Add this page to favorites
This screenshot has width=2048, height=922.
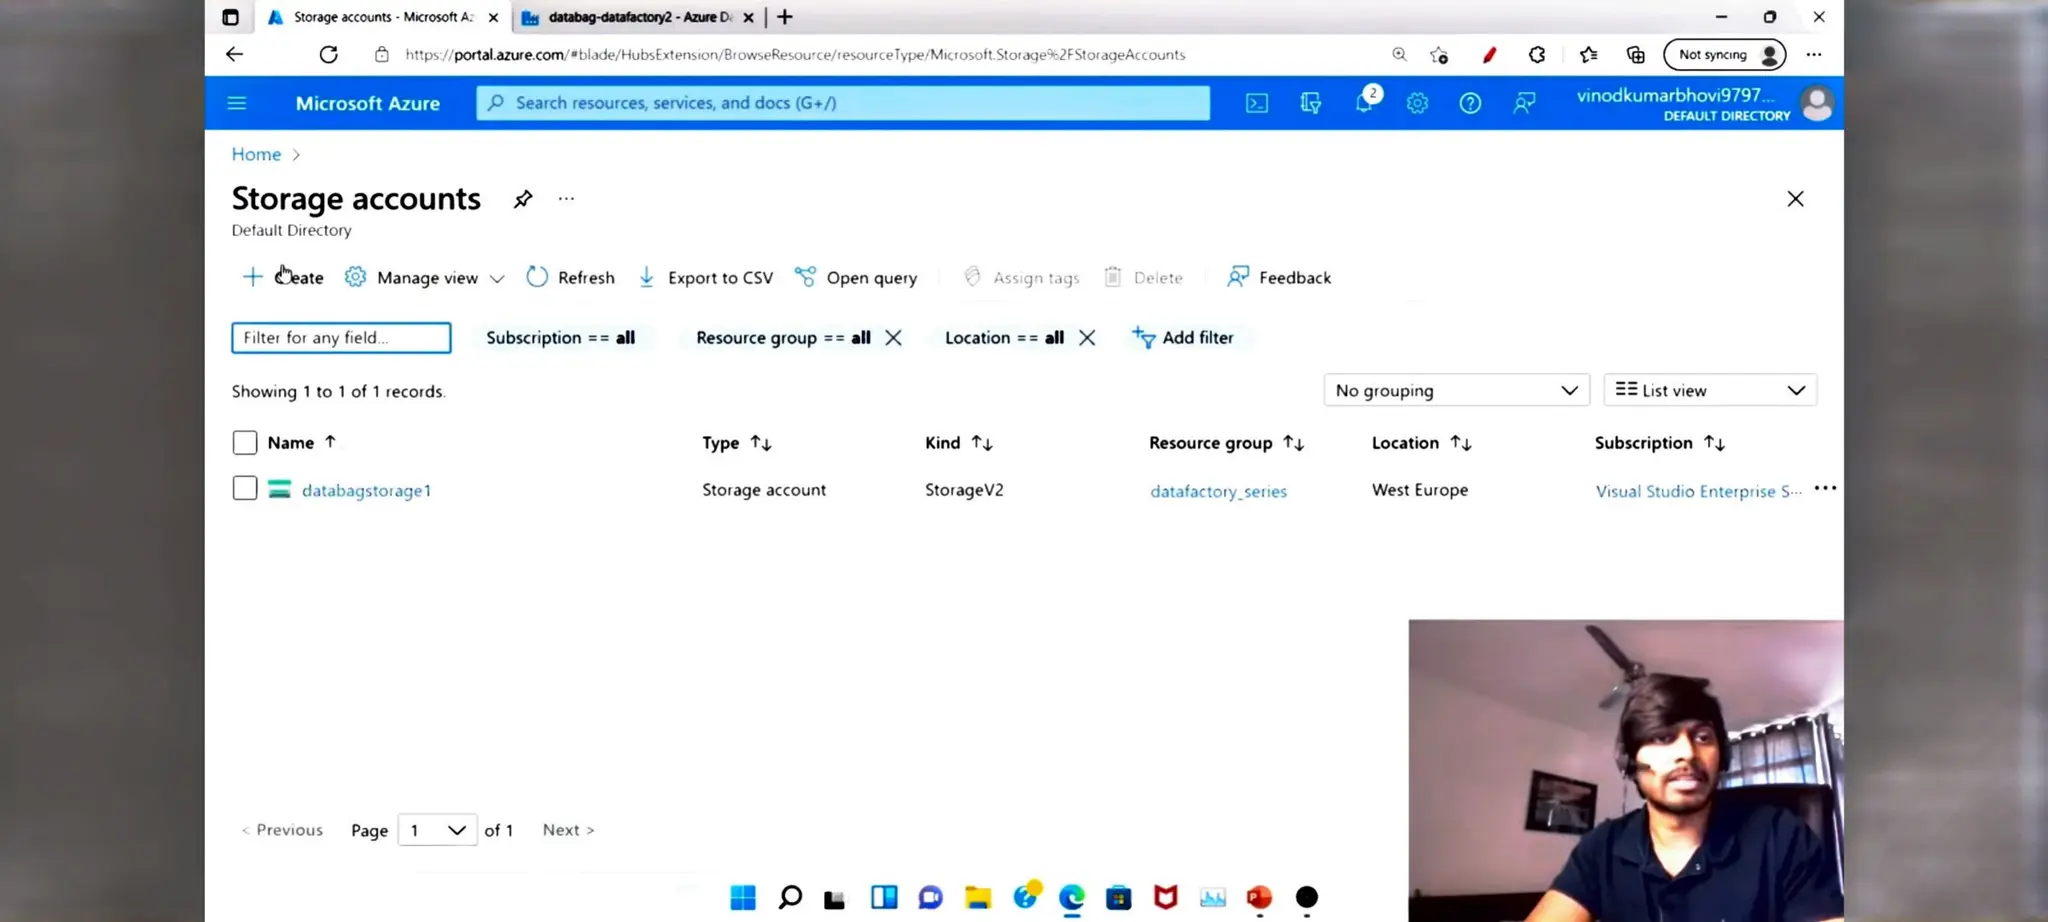point(1439,55)
